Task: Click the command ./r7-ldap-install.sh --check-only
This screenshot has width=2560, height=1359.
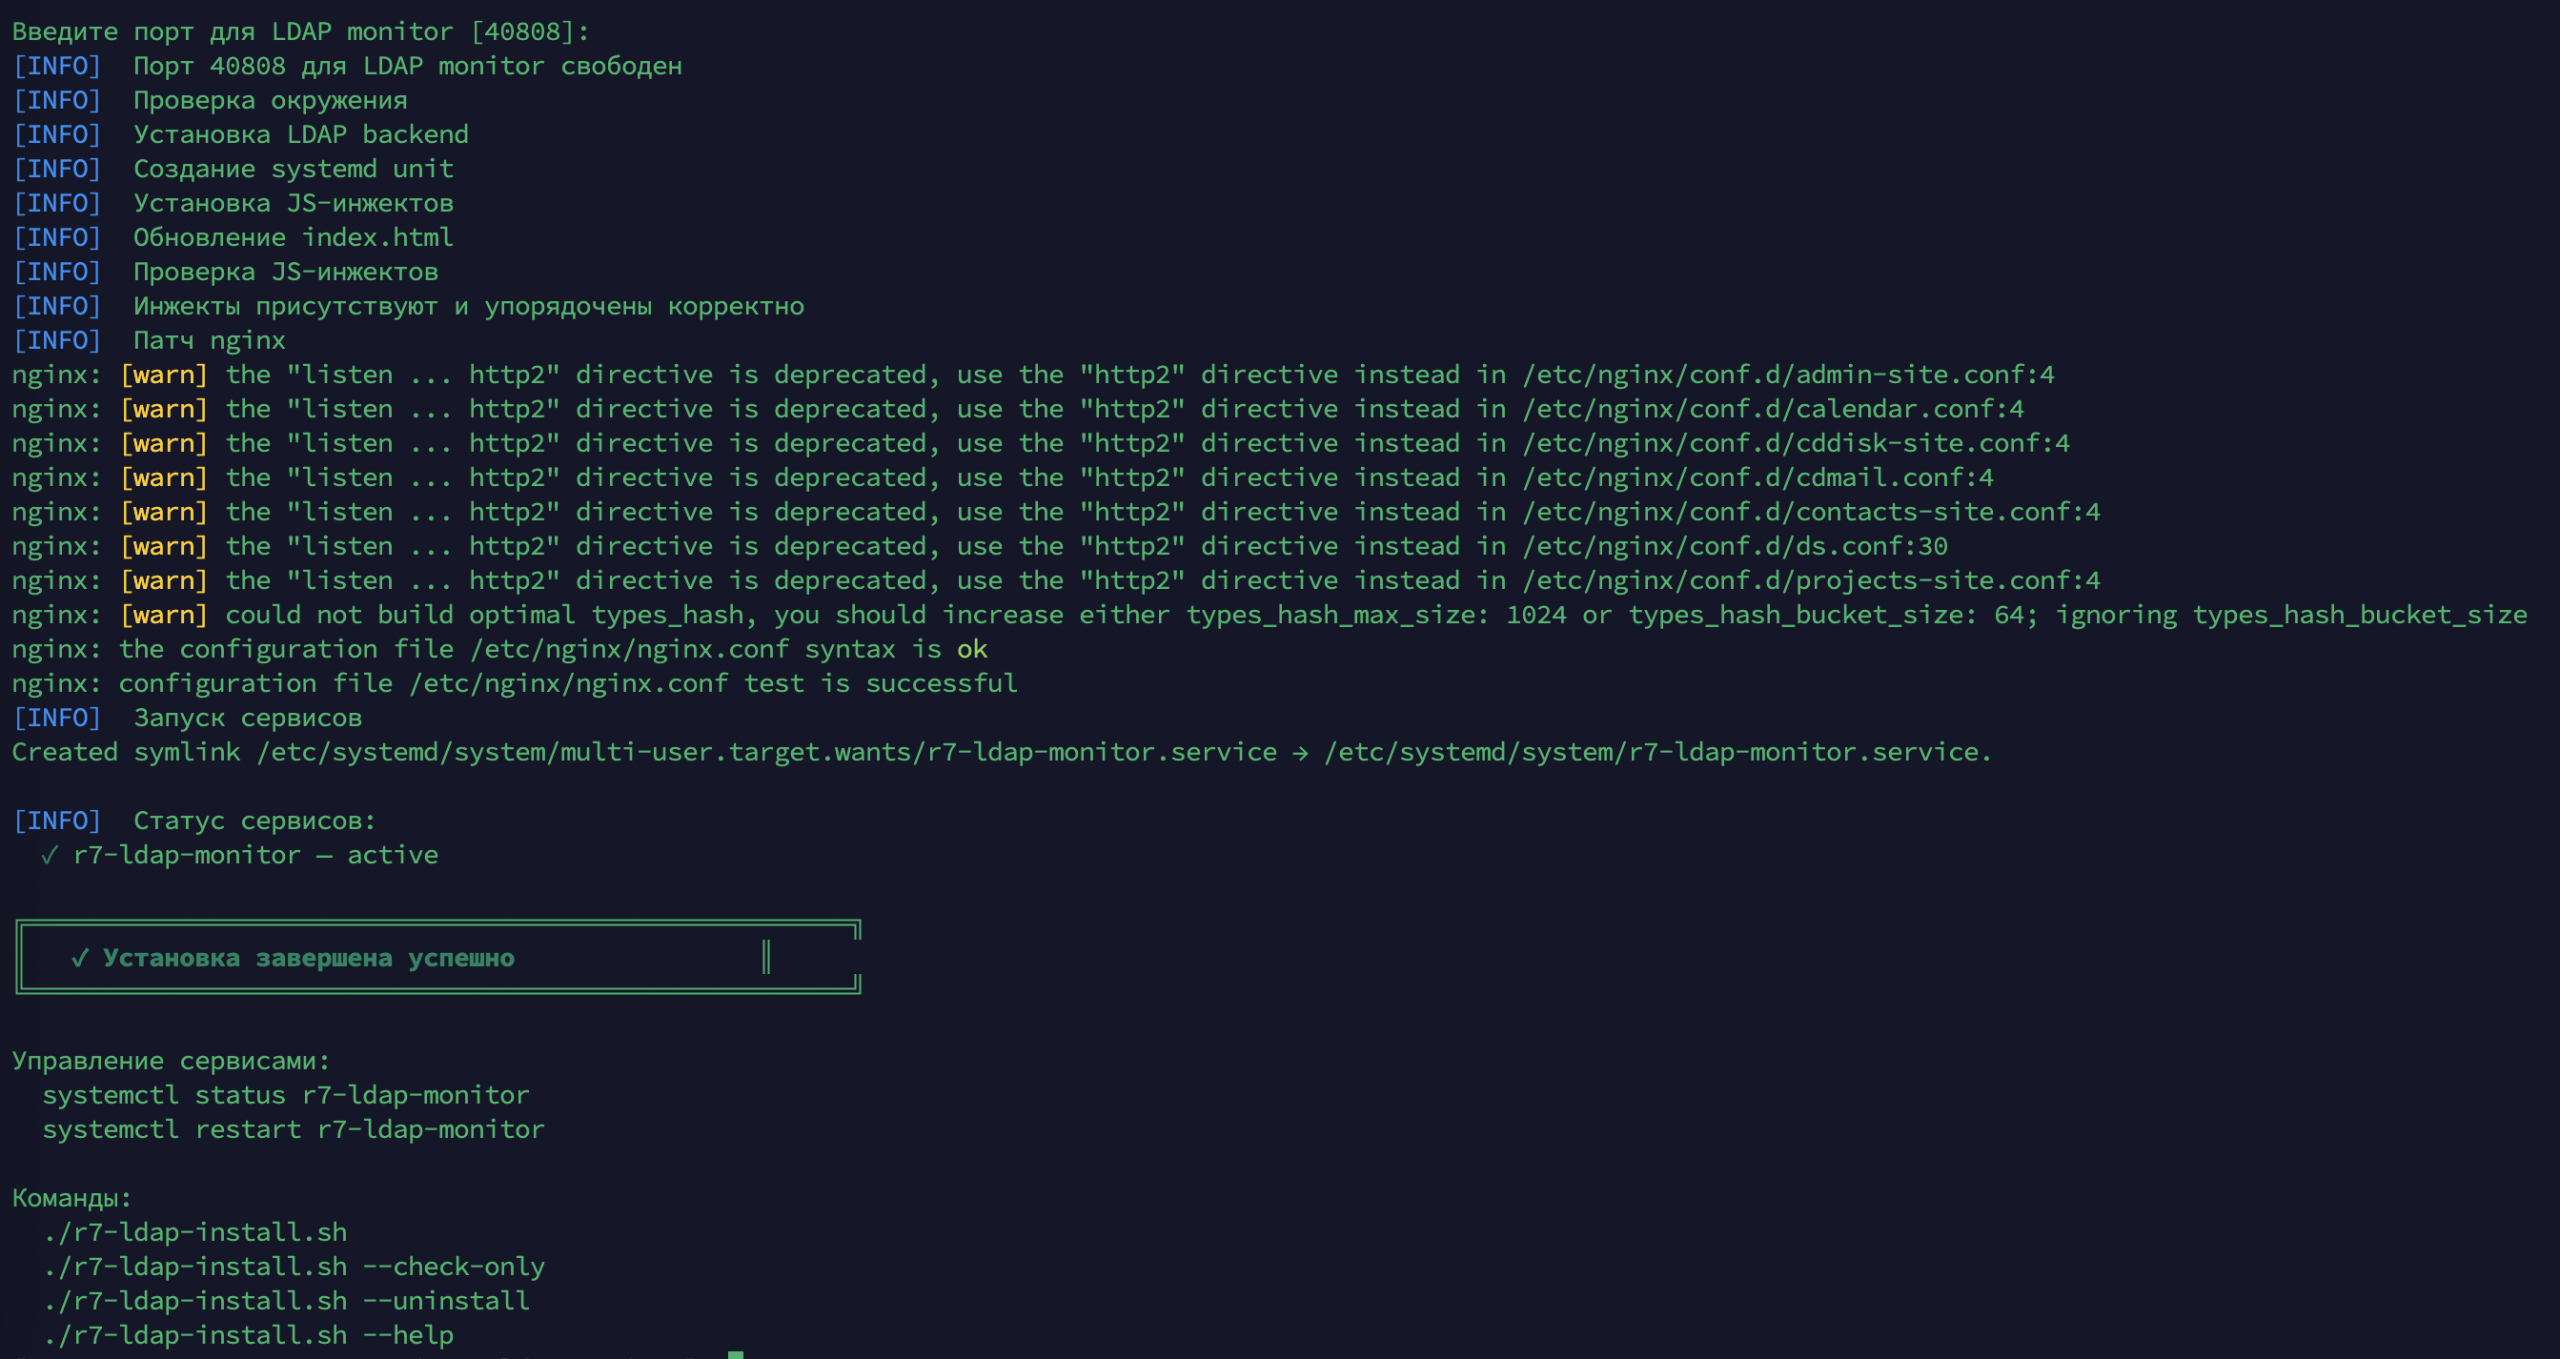Action: (x=293, y=1266)
